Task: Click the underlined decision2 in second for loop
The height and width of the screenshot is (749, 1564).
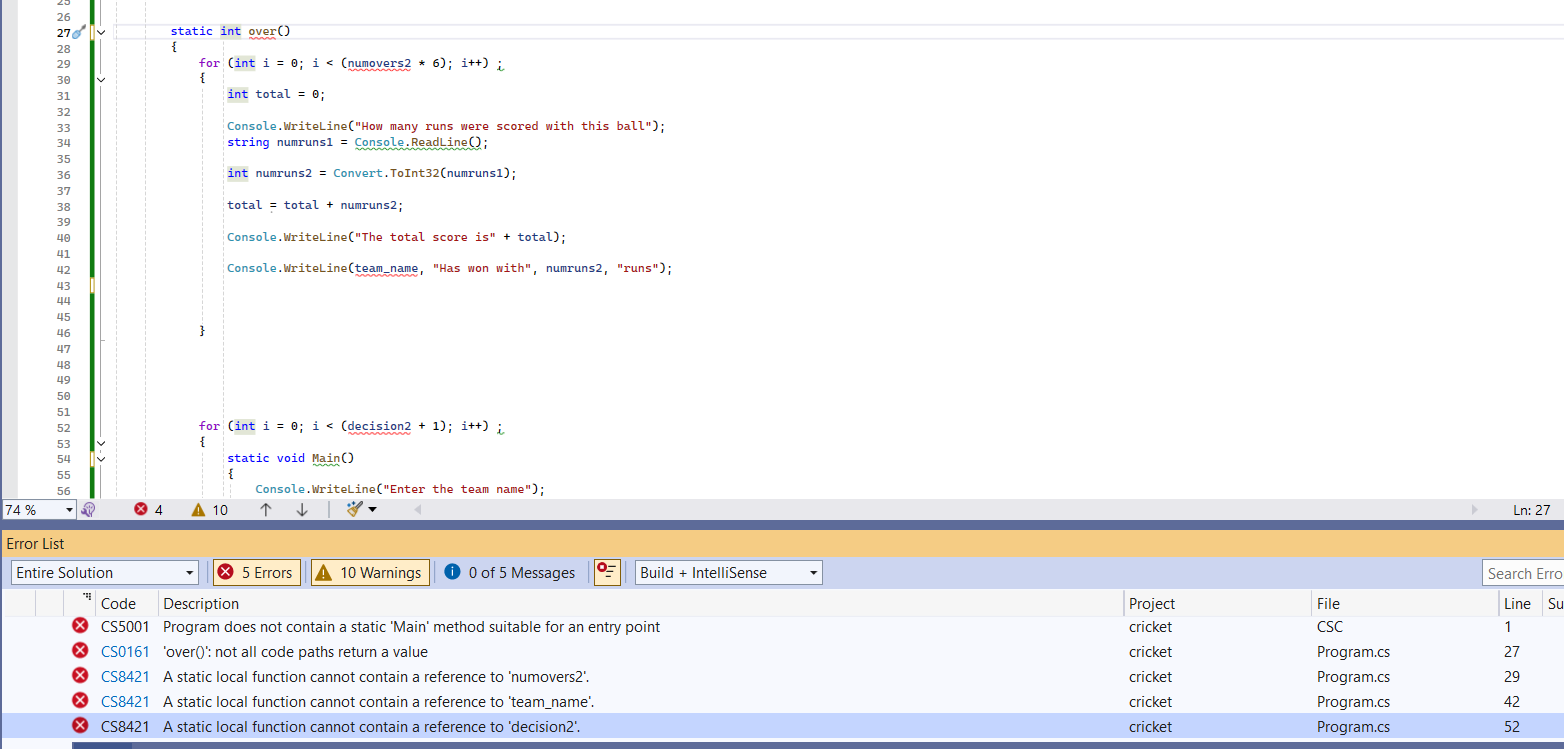Action: [379, 426]
